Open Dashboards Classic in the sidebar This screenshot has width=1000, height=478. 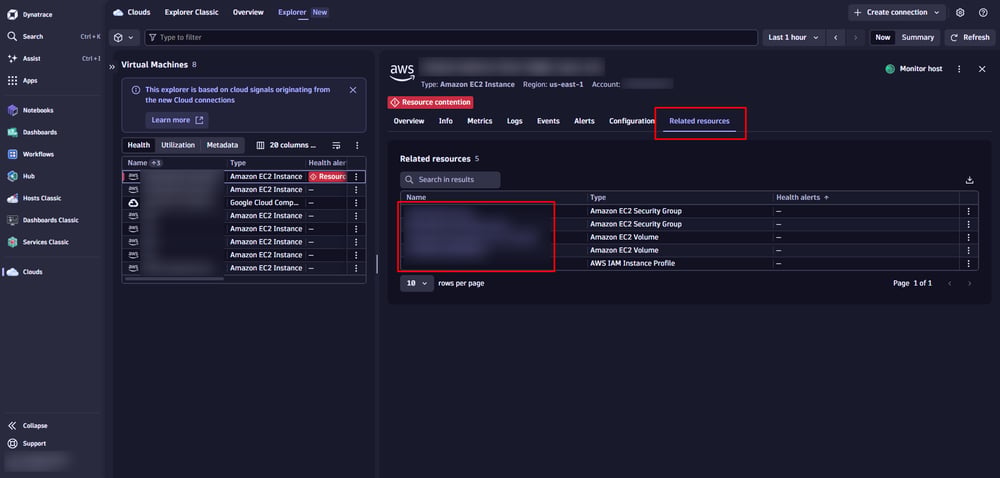click(x=50, y=221)
